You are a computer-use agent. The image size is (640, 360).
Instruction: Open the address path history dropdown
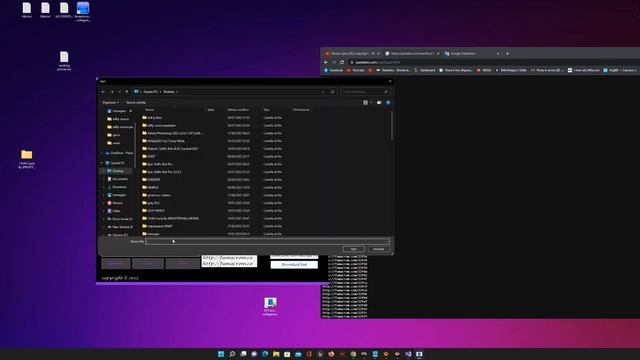coord(323,92)
